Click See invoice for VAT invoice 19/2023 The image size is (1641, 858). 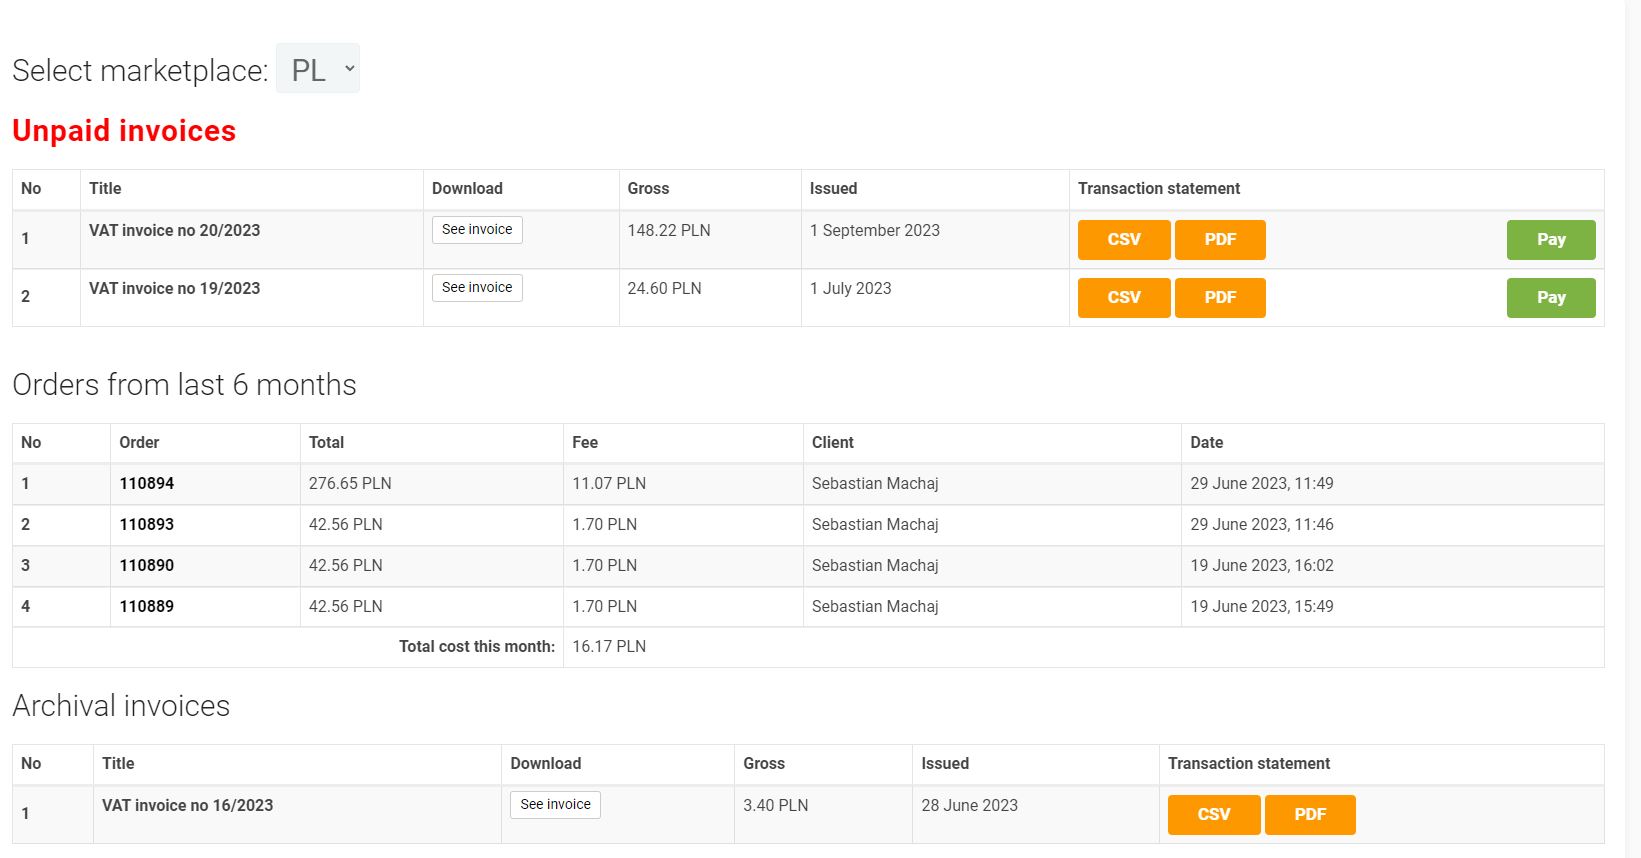click(x=477, y=288)
